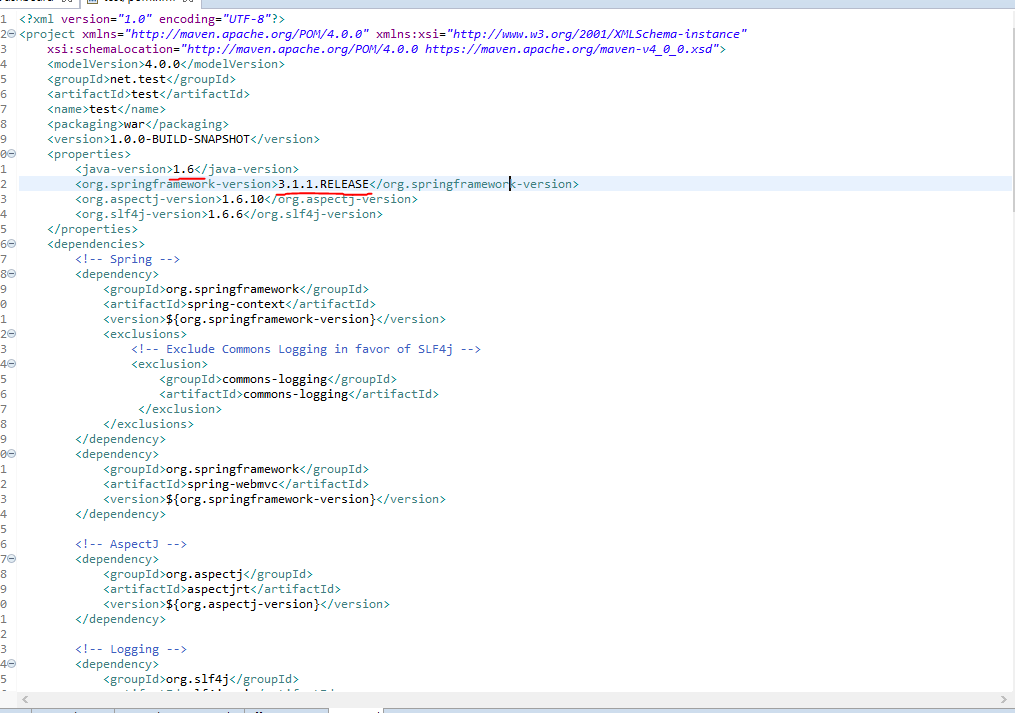Click the groupId org.aspectj line
This screenshot has width=1015, height=713.
tap(208, 574)
